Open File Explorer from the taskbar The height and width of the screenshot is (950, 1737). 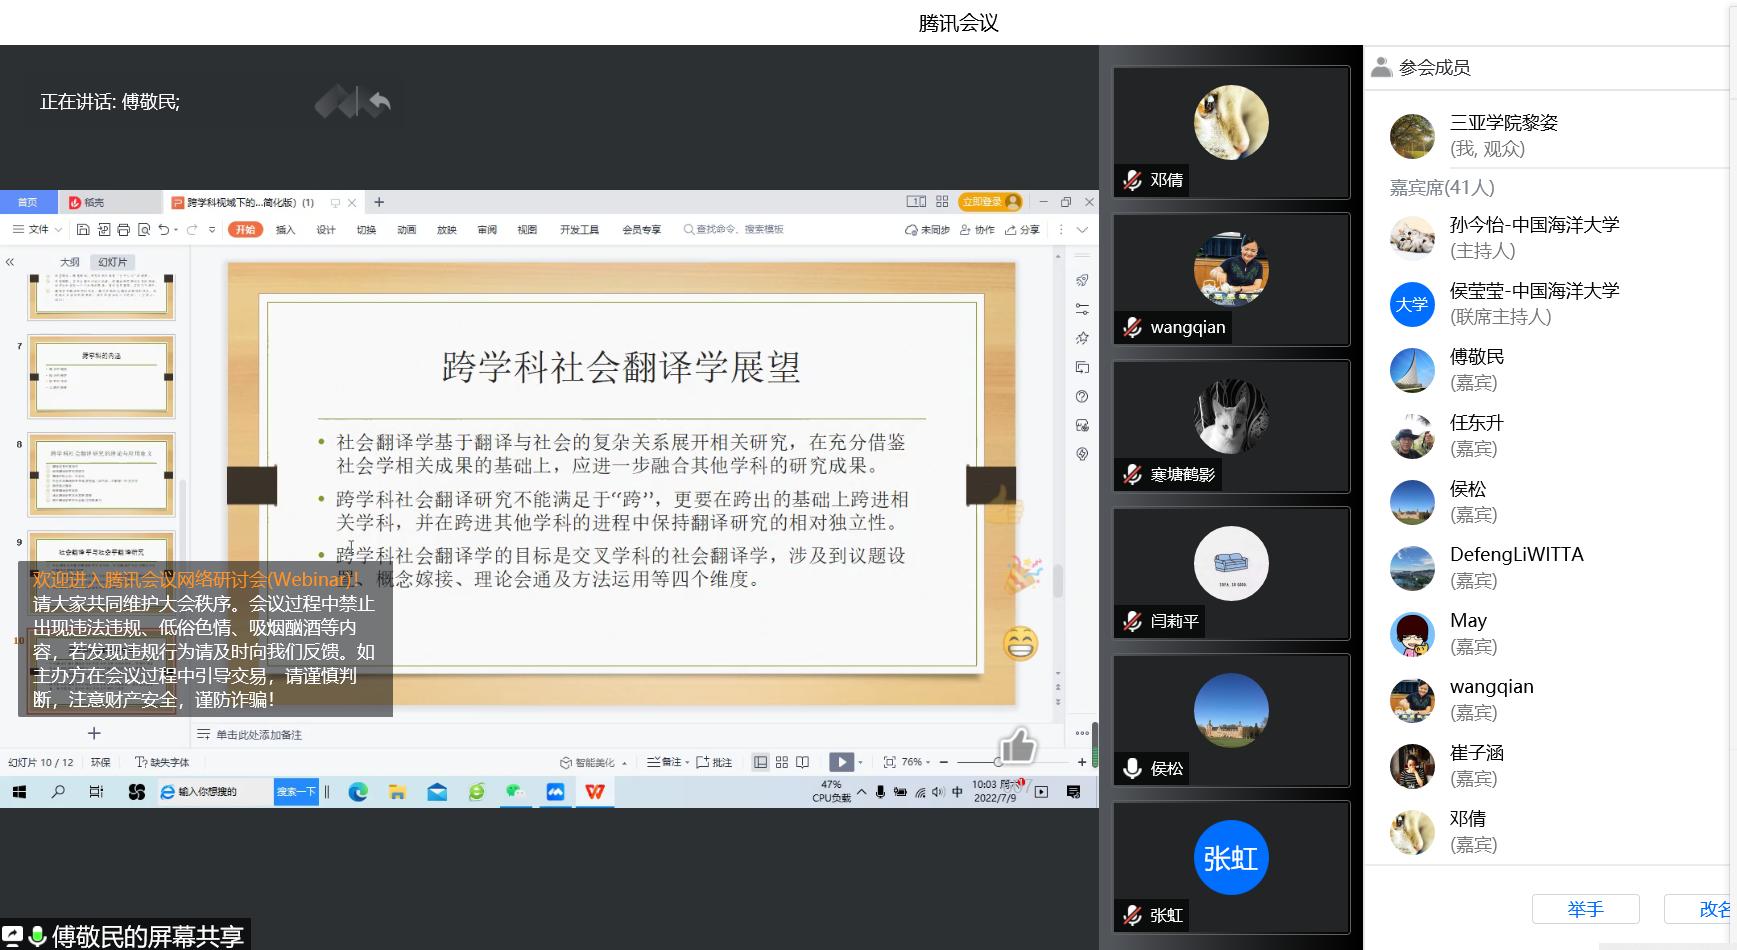(x=397, y=792)
